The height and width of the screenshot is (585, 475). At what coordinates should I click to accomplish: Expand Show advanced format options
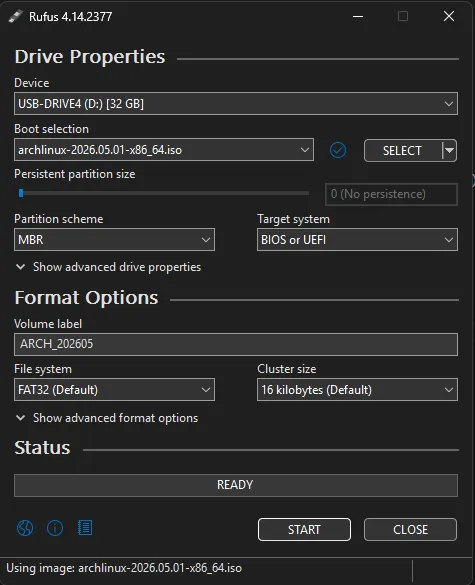point(107,418)
